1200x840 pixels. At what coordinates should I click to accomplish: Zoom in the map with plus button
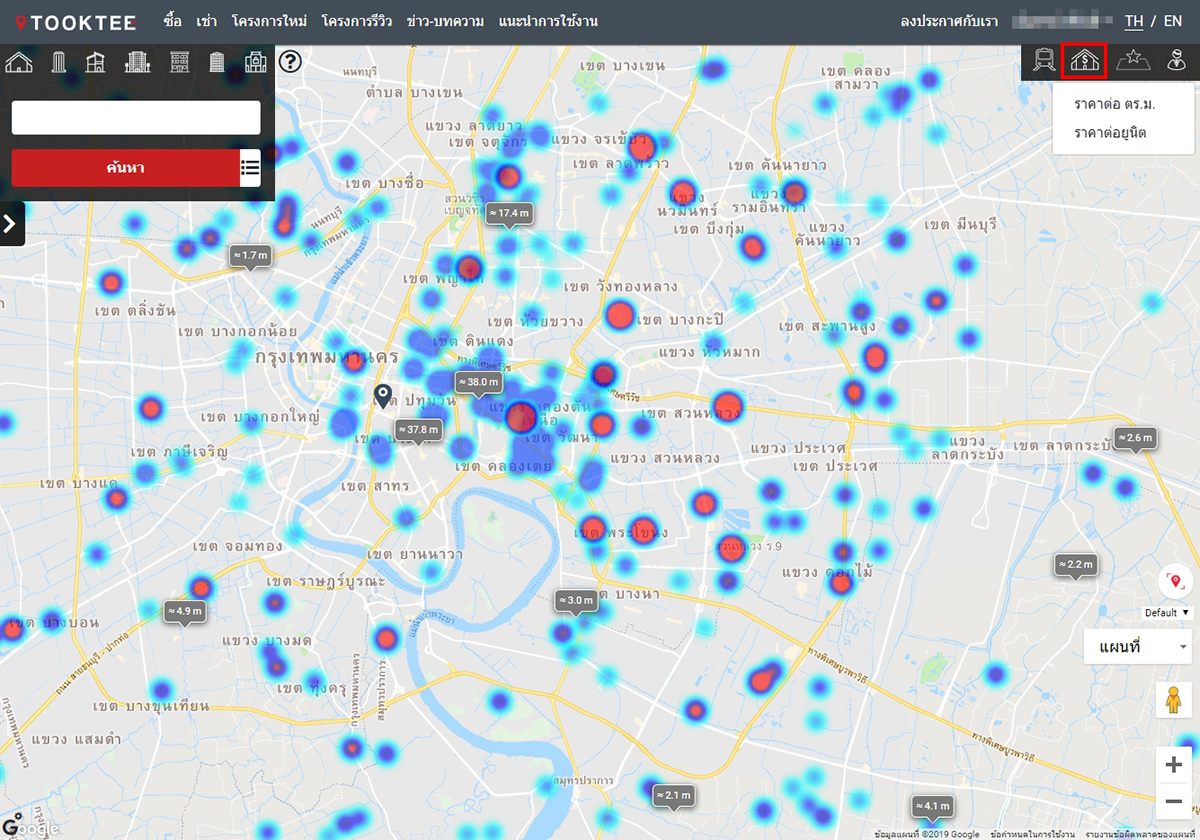(1173, 765)
